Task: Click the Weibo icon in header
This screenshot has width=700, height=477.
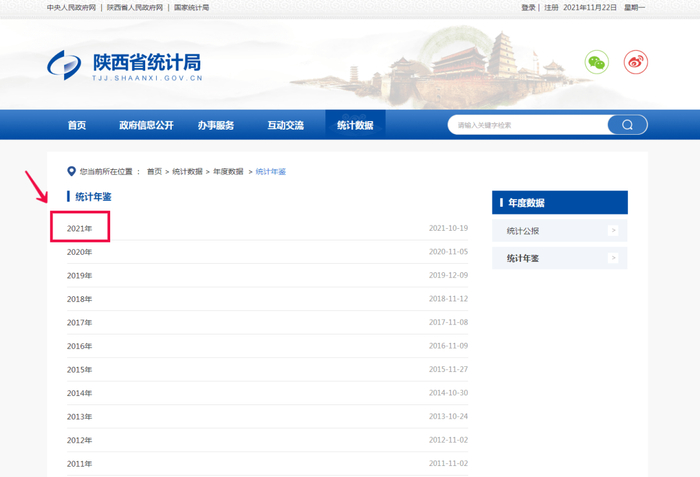Action: (x=636, y=62)
